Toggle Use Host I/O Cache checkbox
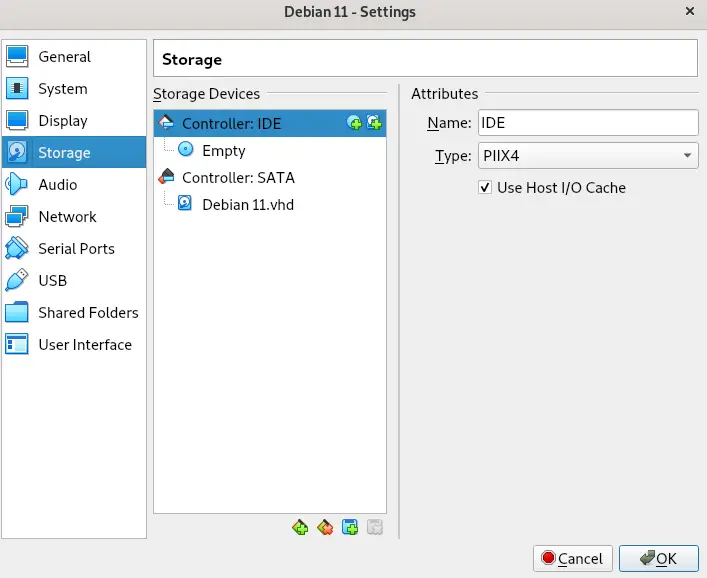This screenshot has height=578, width=707. coord(485,187)
